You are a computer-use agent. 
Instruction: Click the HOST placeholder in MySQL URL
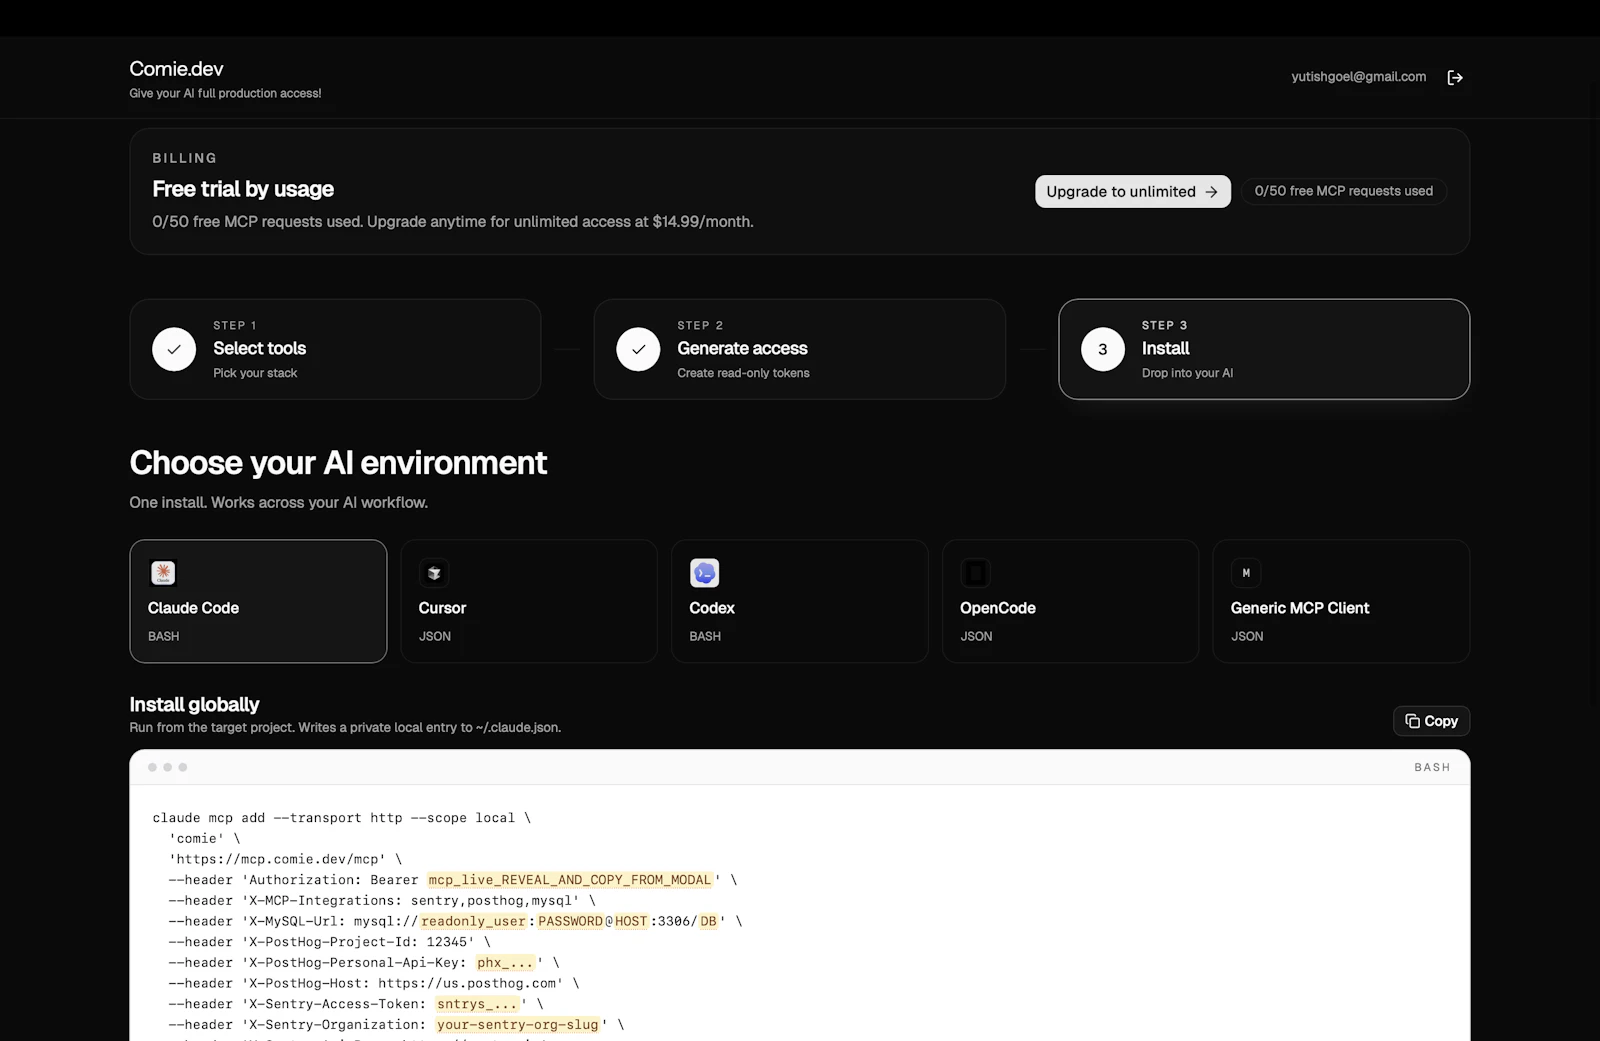(x=631, y=921)
